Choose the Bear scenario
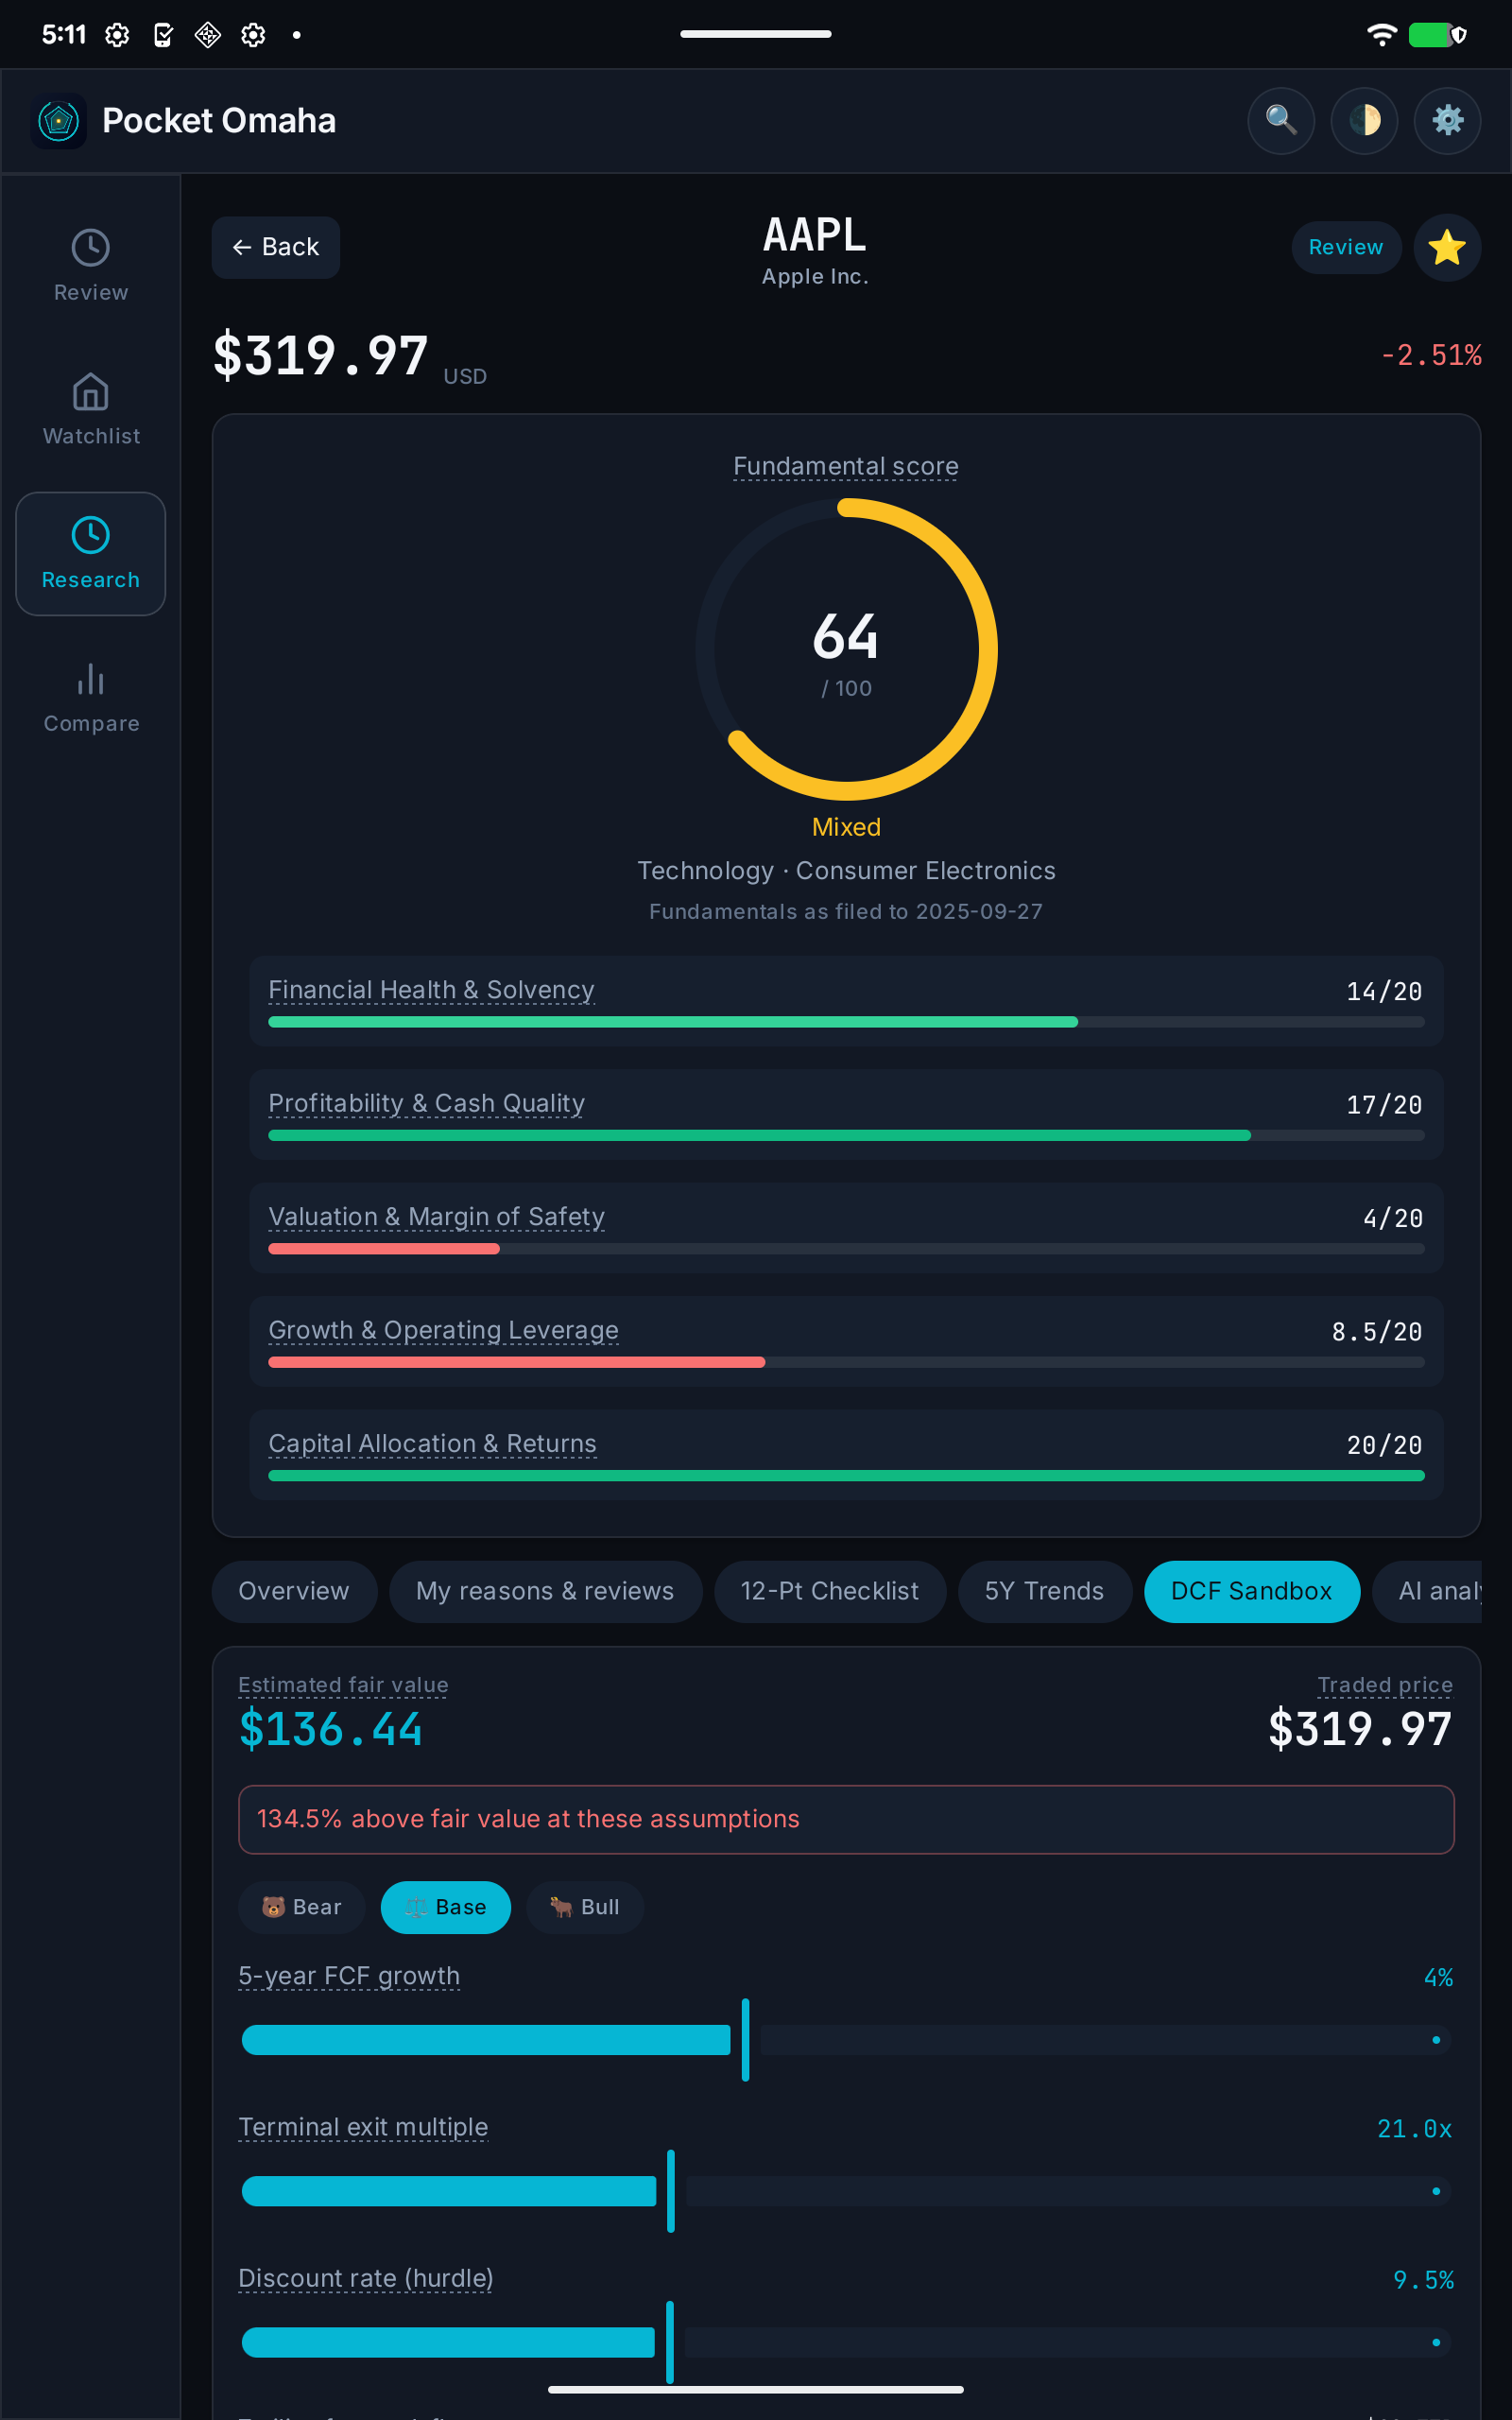 click(x=301, y=1907)
